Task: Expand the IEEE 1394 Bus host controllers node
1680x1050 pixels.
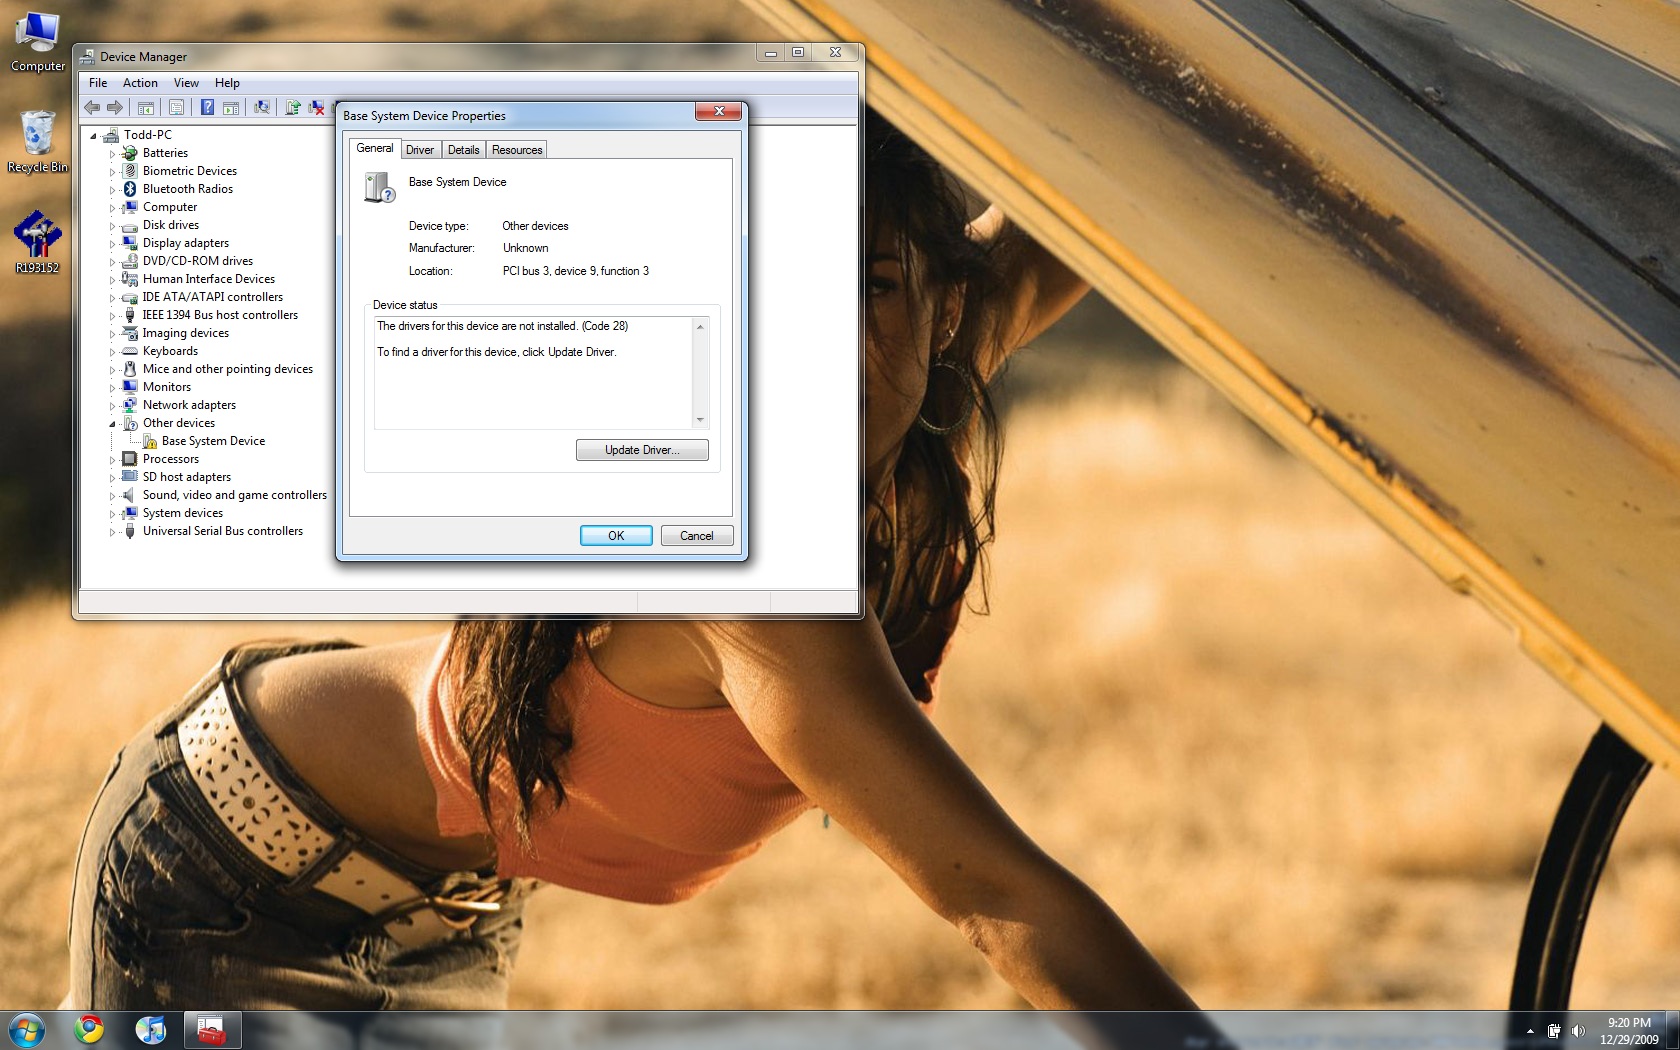Action: 112,316
